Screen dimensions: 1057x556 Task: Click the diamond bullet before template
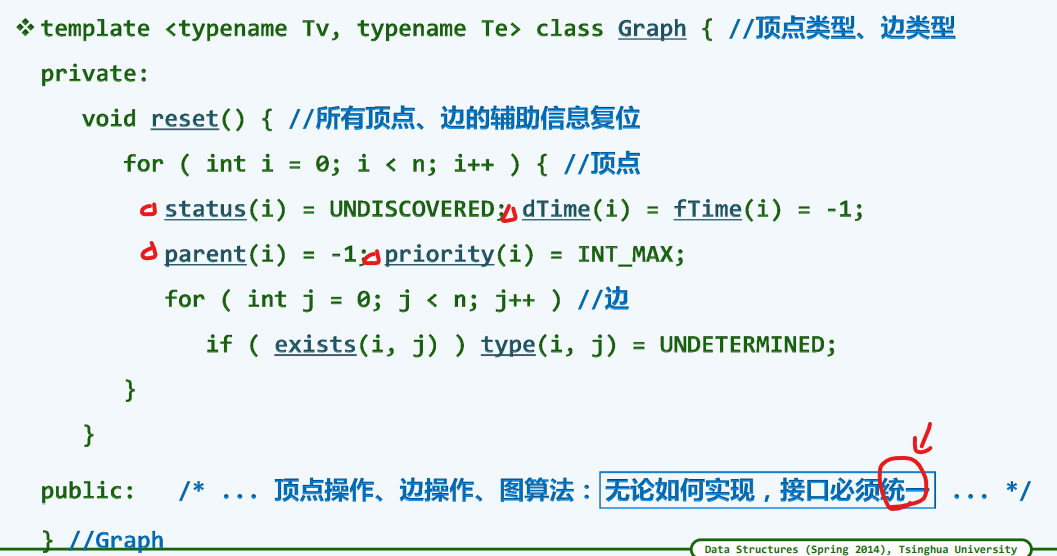pyautogui.click(x=25, y=29)
